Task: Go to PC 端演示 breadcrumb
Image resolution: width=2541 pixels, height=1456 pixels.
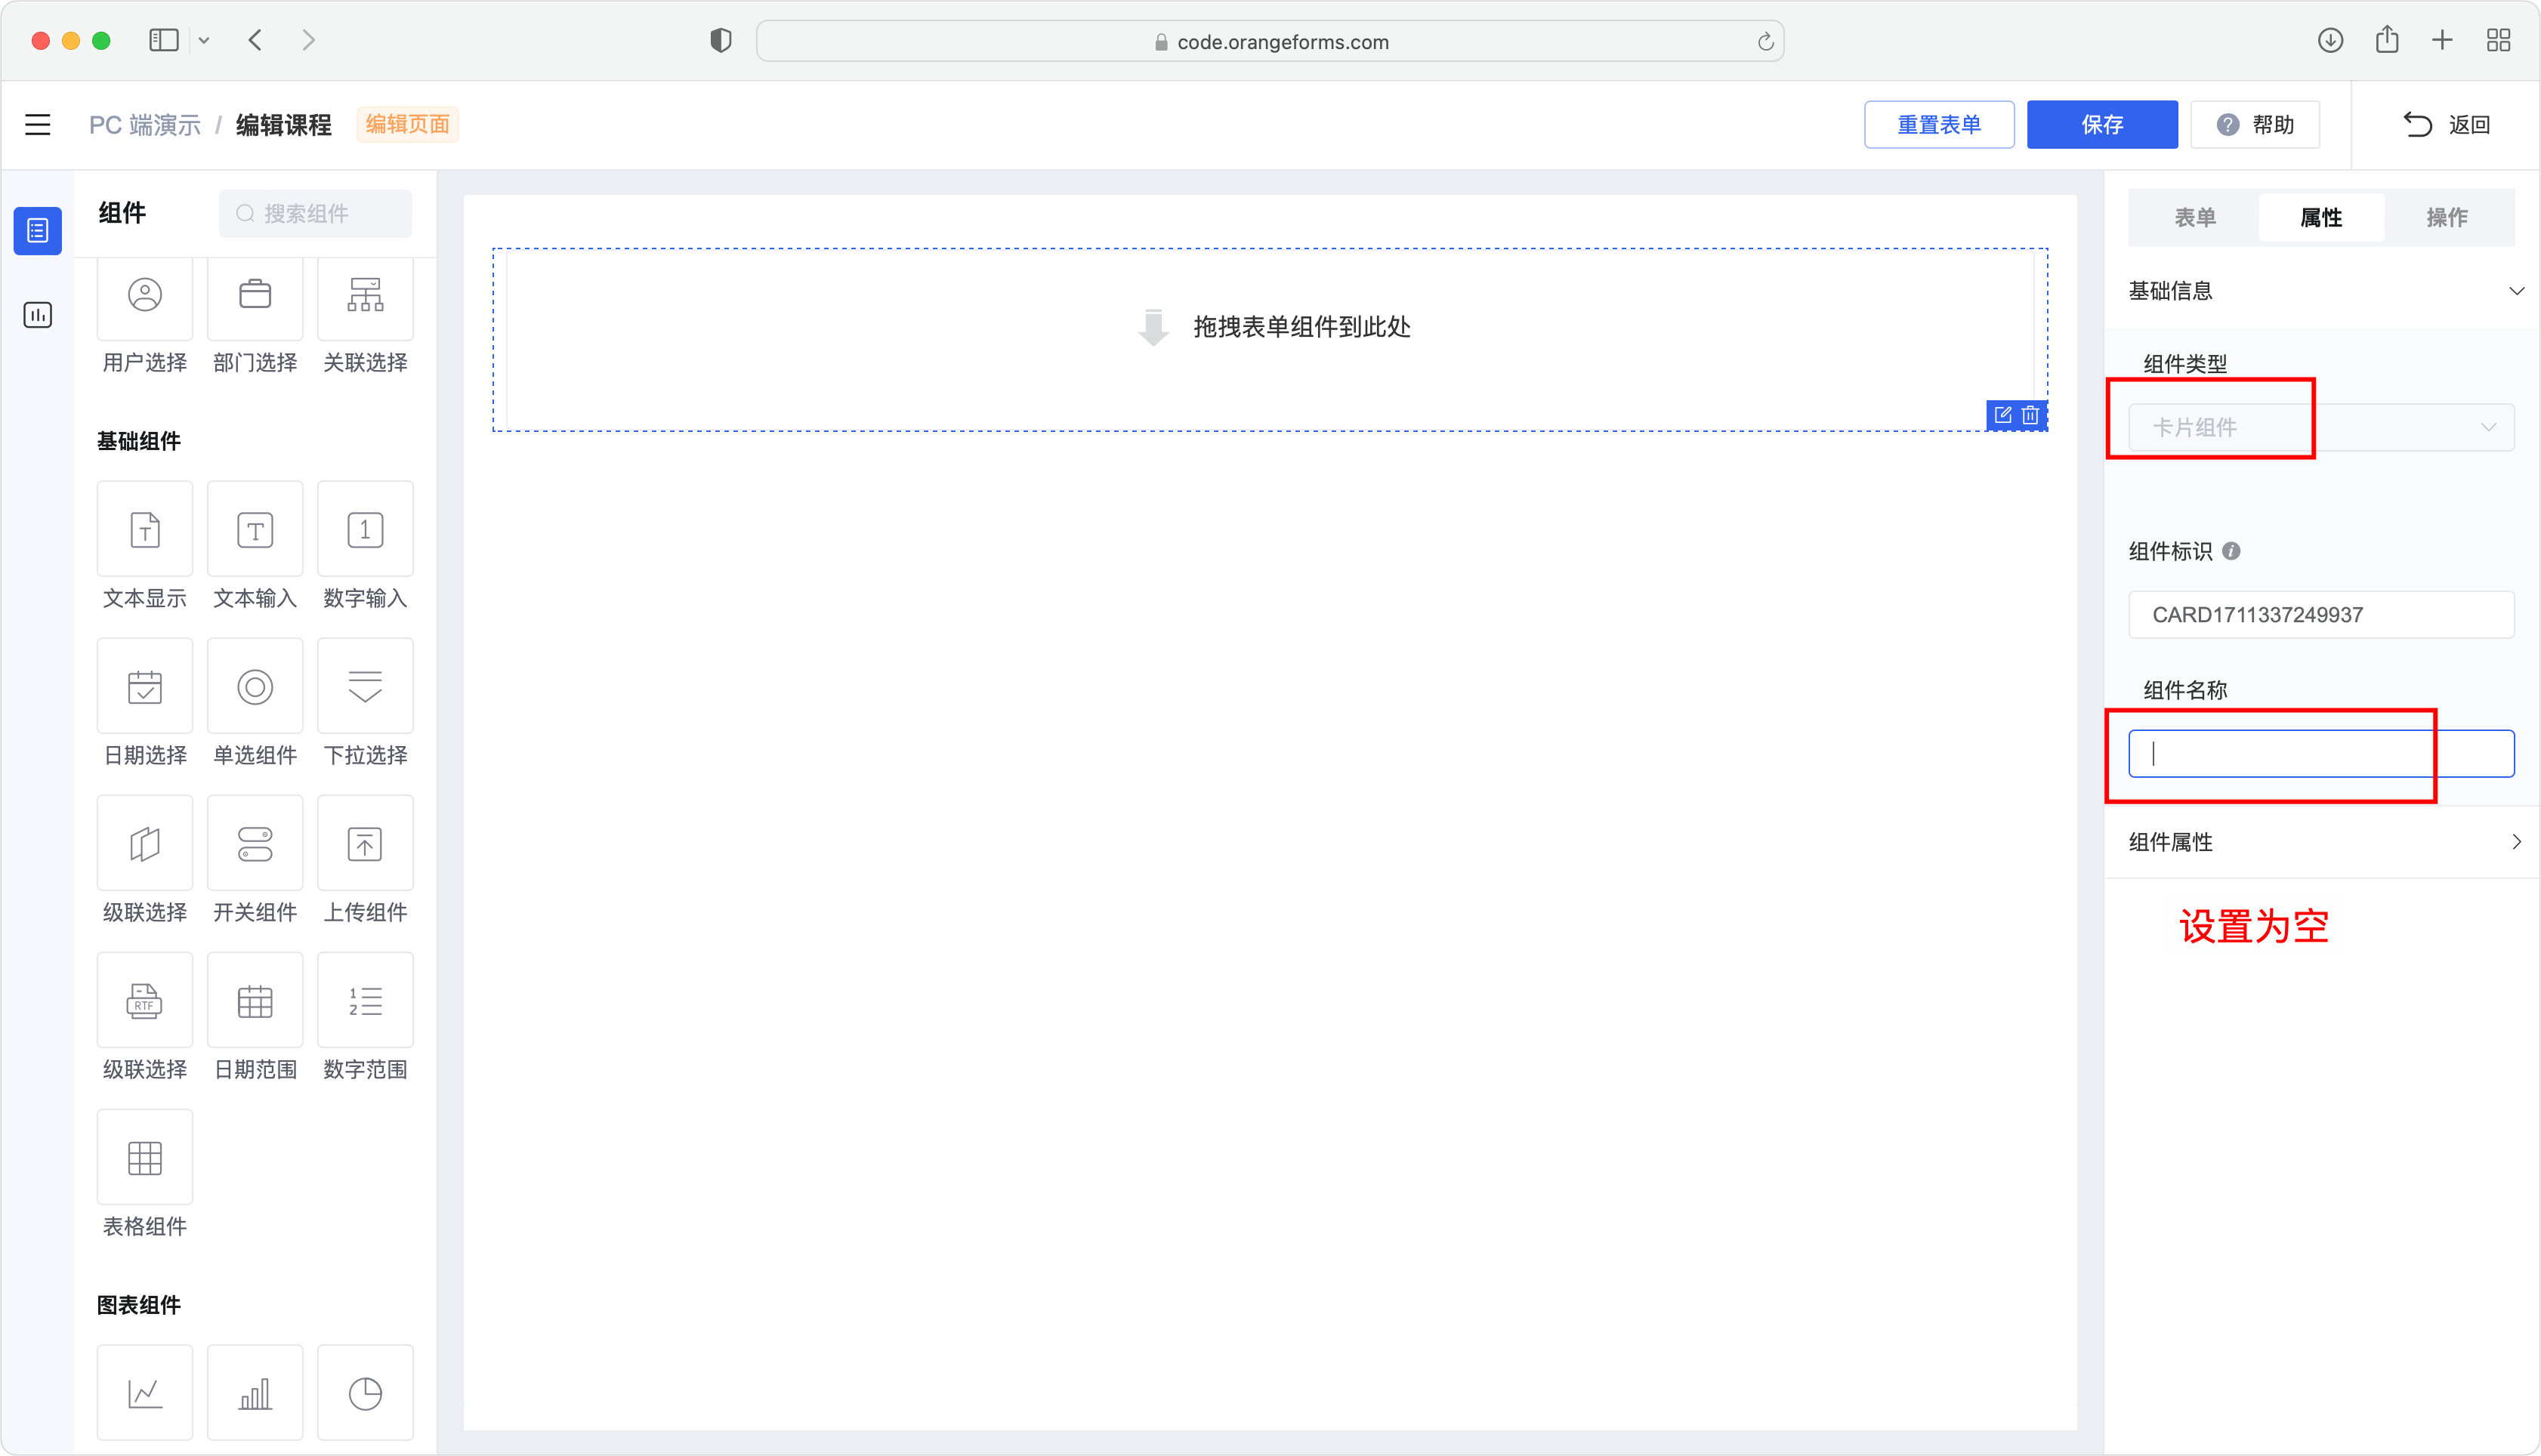Action: (x=145, y=125)
